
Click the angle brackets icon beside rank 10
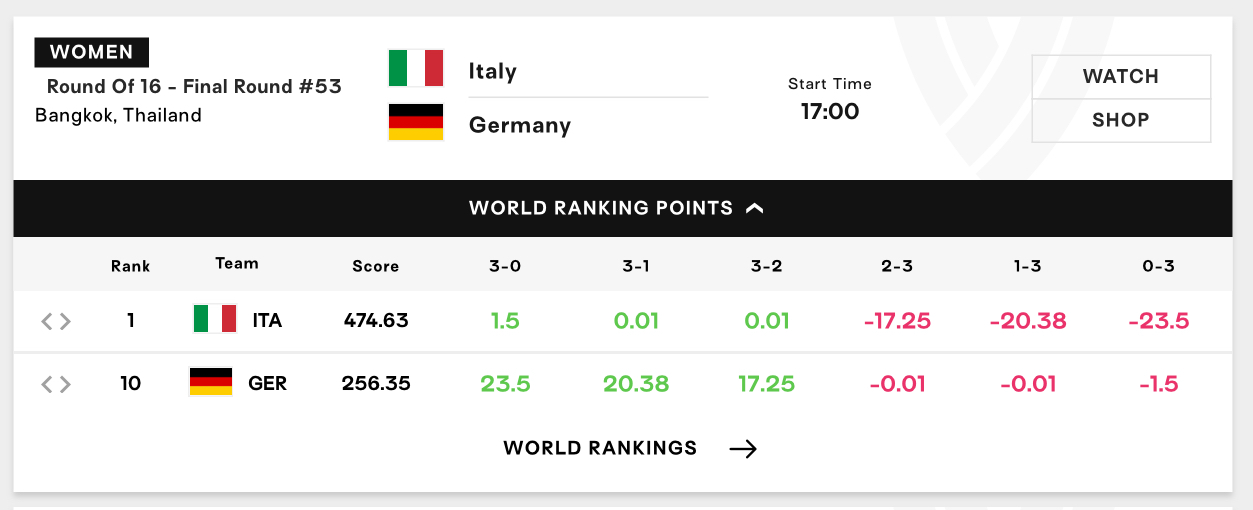click(56, 384)
